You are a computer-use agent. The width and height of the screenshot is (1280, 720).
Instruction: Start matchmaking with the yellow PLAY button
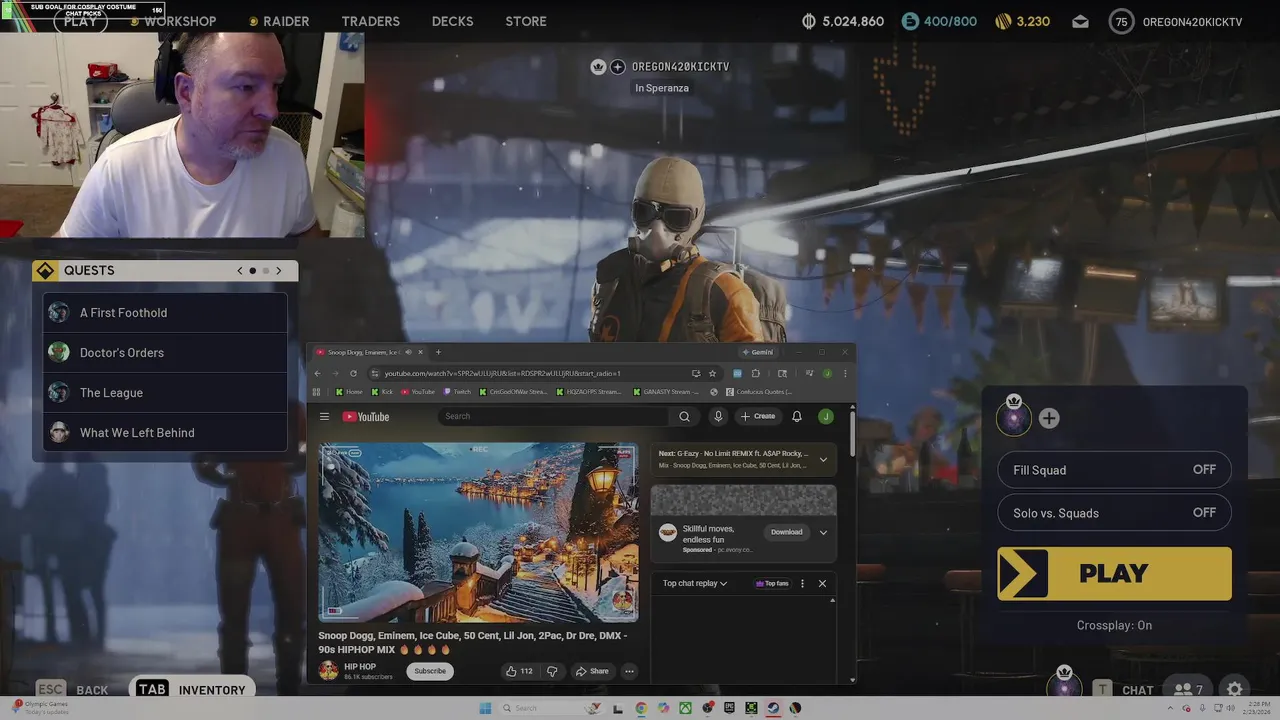pyautogui.click(x=1114, y=573)
